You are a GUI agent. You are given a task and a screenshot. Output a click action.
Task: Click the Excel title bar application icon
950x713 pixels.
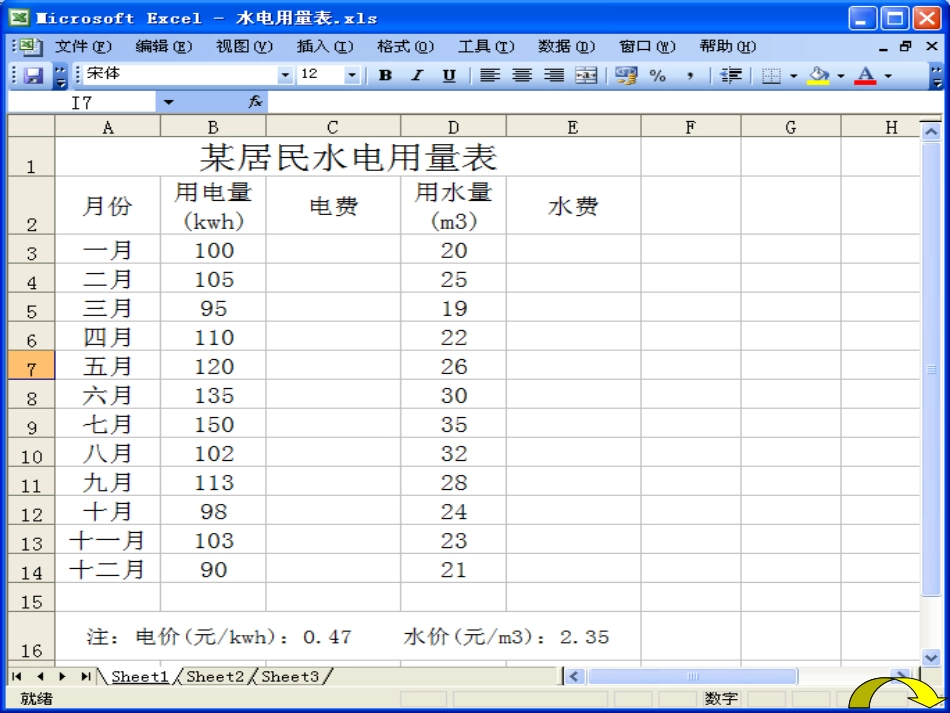pos(19,18)
